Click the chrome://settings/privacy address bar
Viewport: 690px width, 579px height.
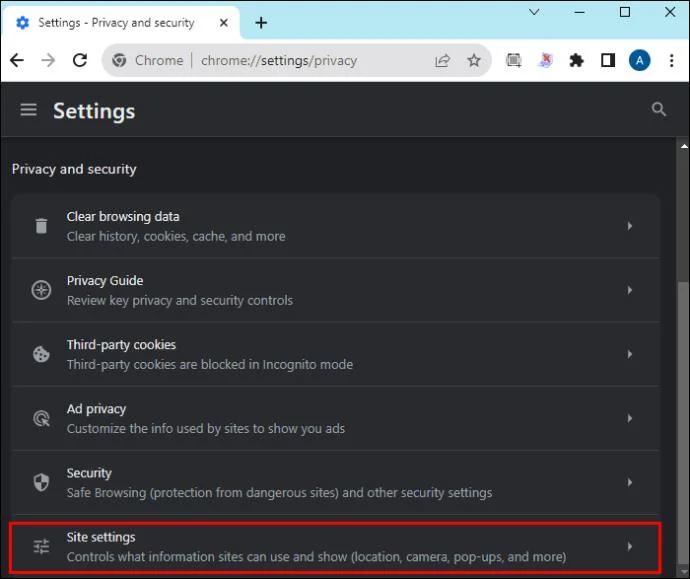click(279, 60)
